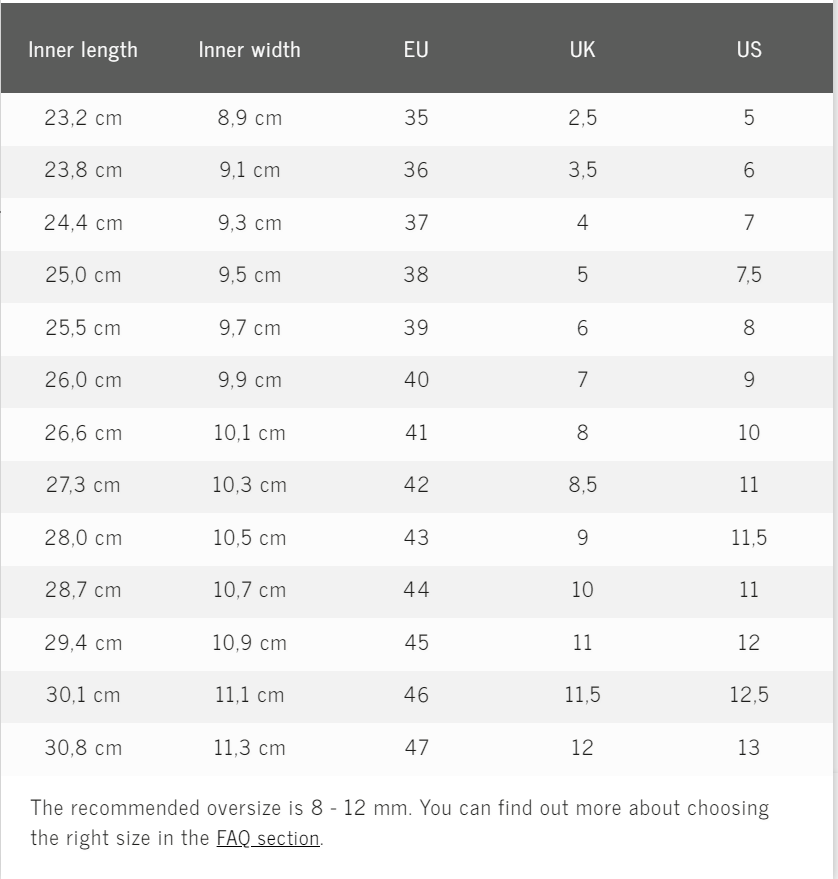The width and height of the screenshot is (838, 879).
Task: Click the 26,0 cm inner length cell
Action: tap(83, 380)
